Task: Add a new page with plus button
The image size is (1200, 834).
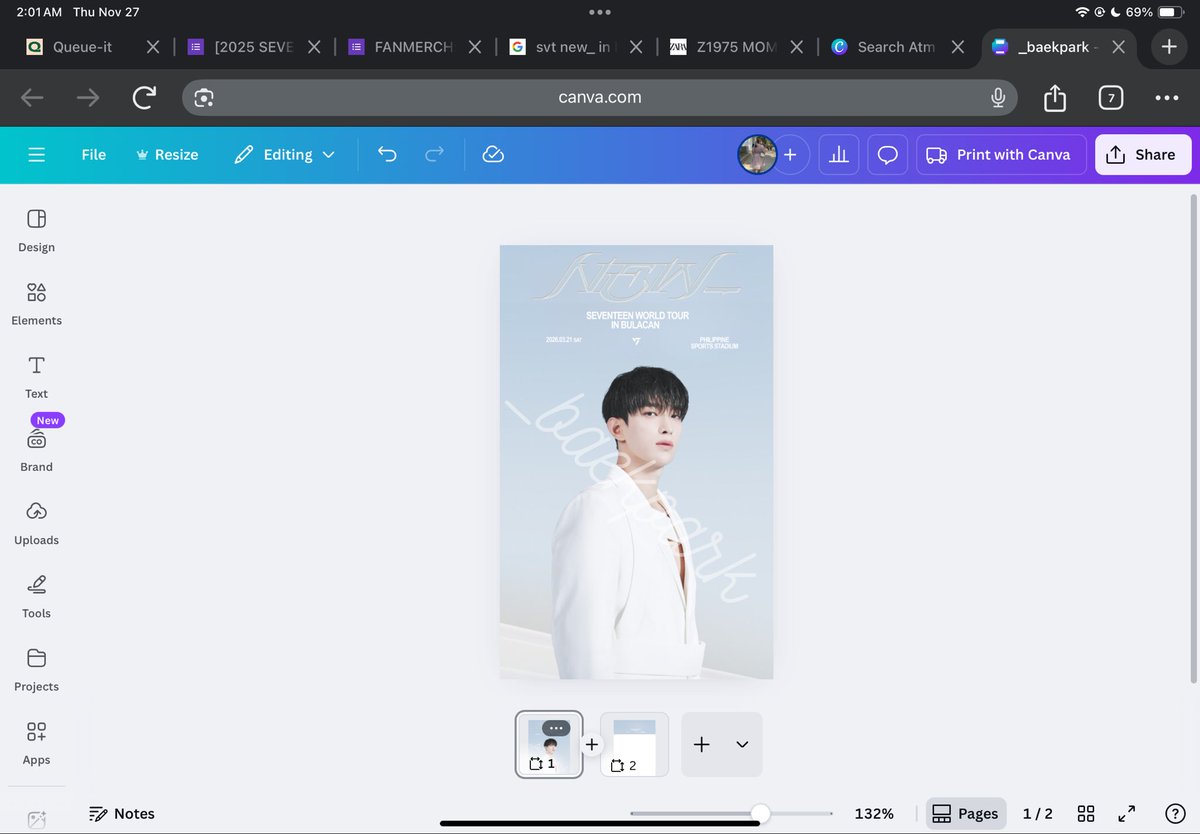Action: point(702,744)
